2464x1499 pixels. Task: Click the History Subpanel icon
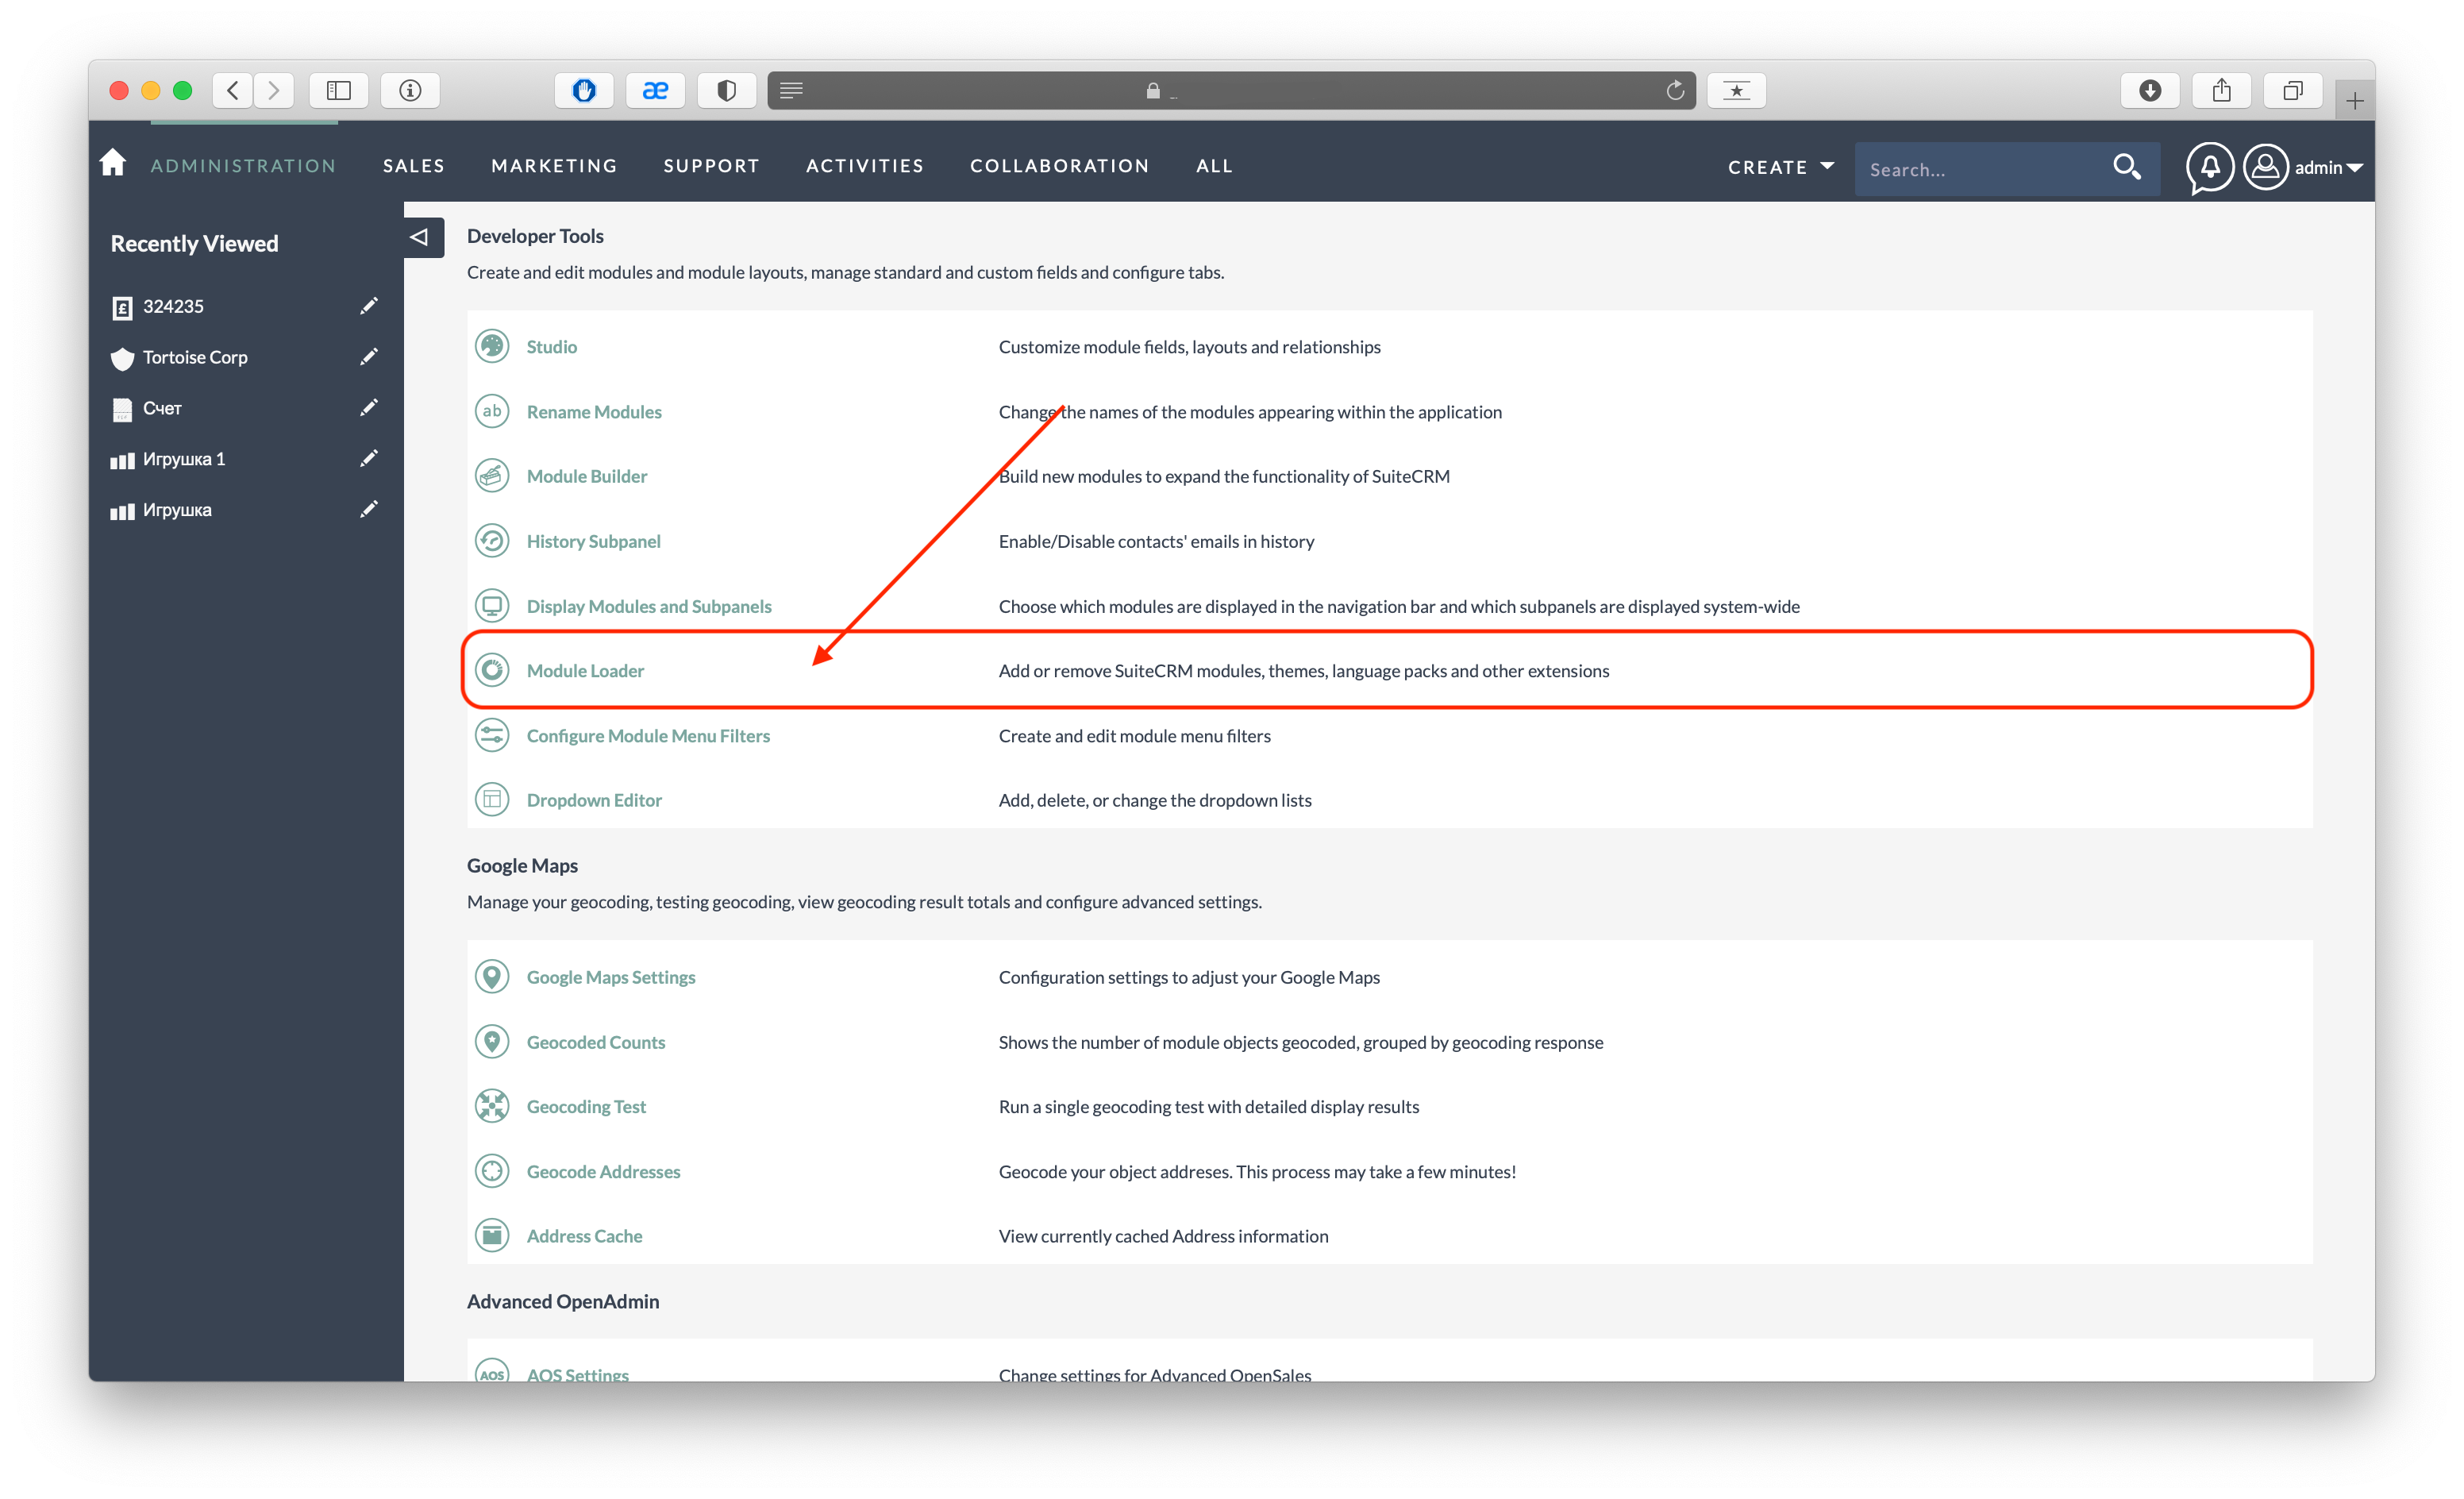[492, 541]
